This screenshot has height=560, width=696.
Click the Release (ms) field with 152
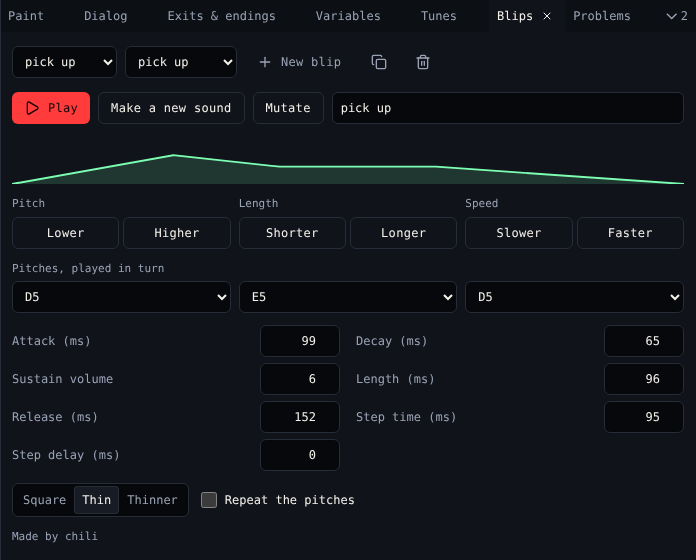300,417
